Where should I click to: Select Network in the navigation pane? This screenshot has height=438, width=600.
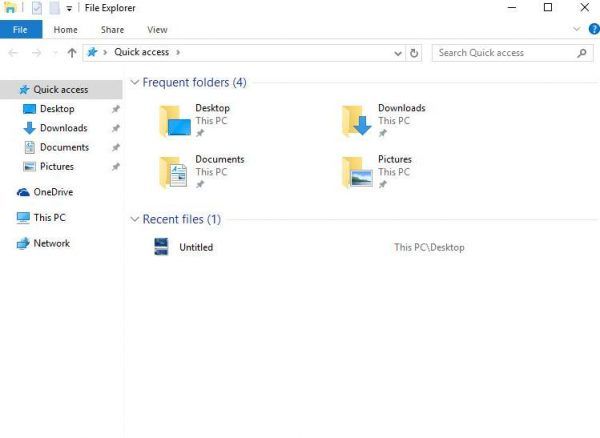[x=52, y=243]
